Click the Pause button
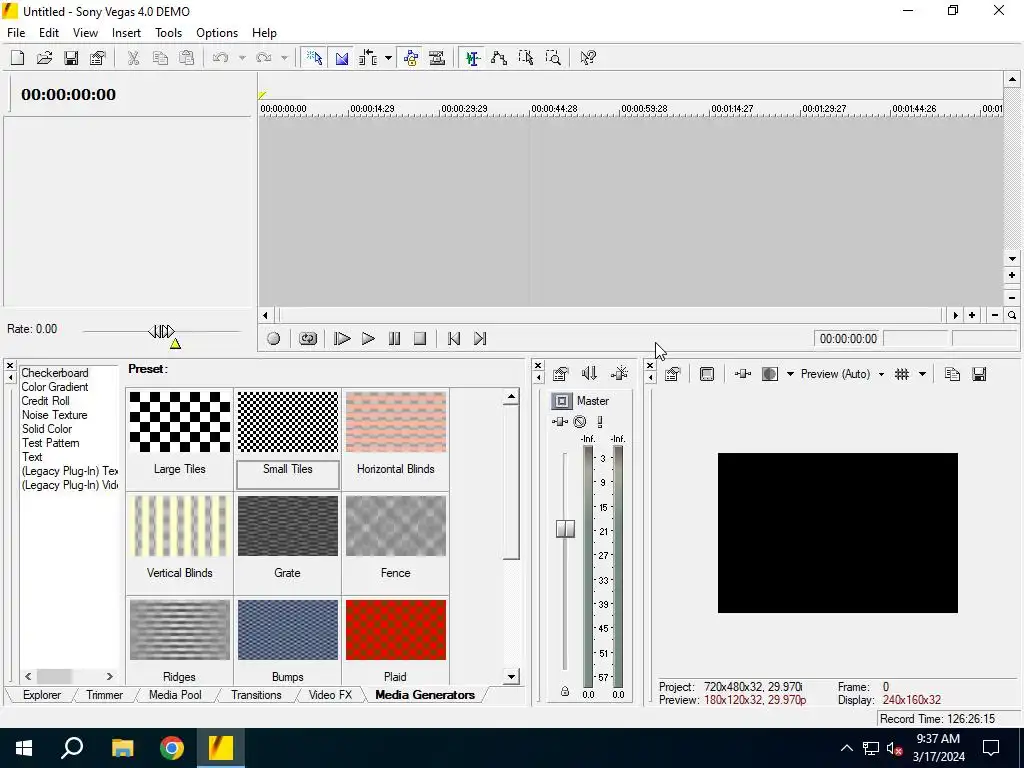 pyautogui.click(x=394, y=338)
